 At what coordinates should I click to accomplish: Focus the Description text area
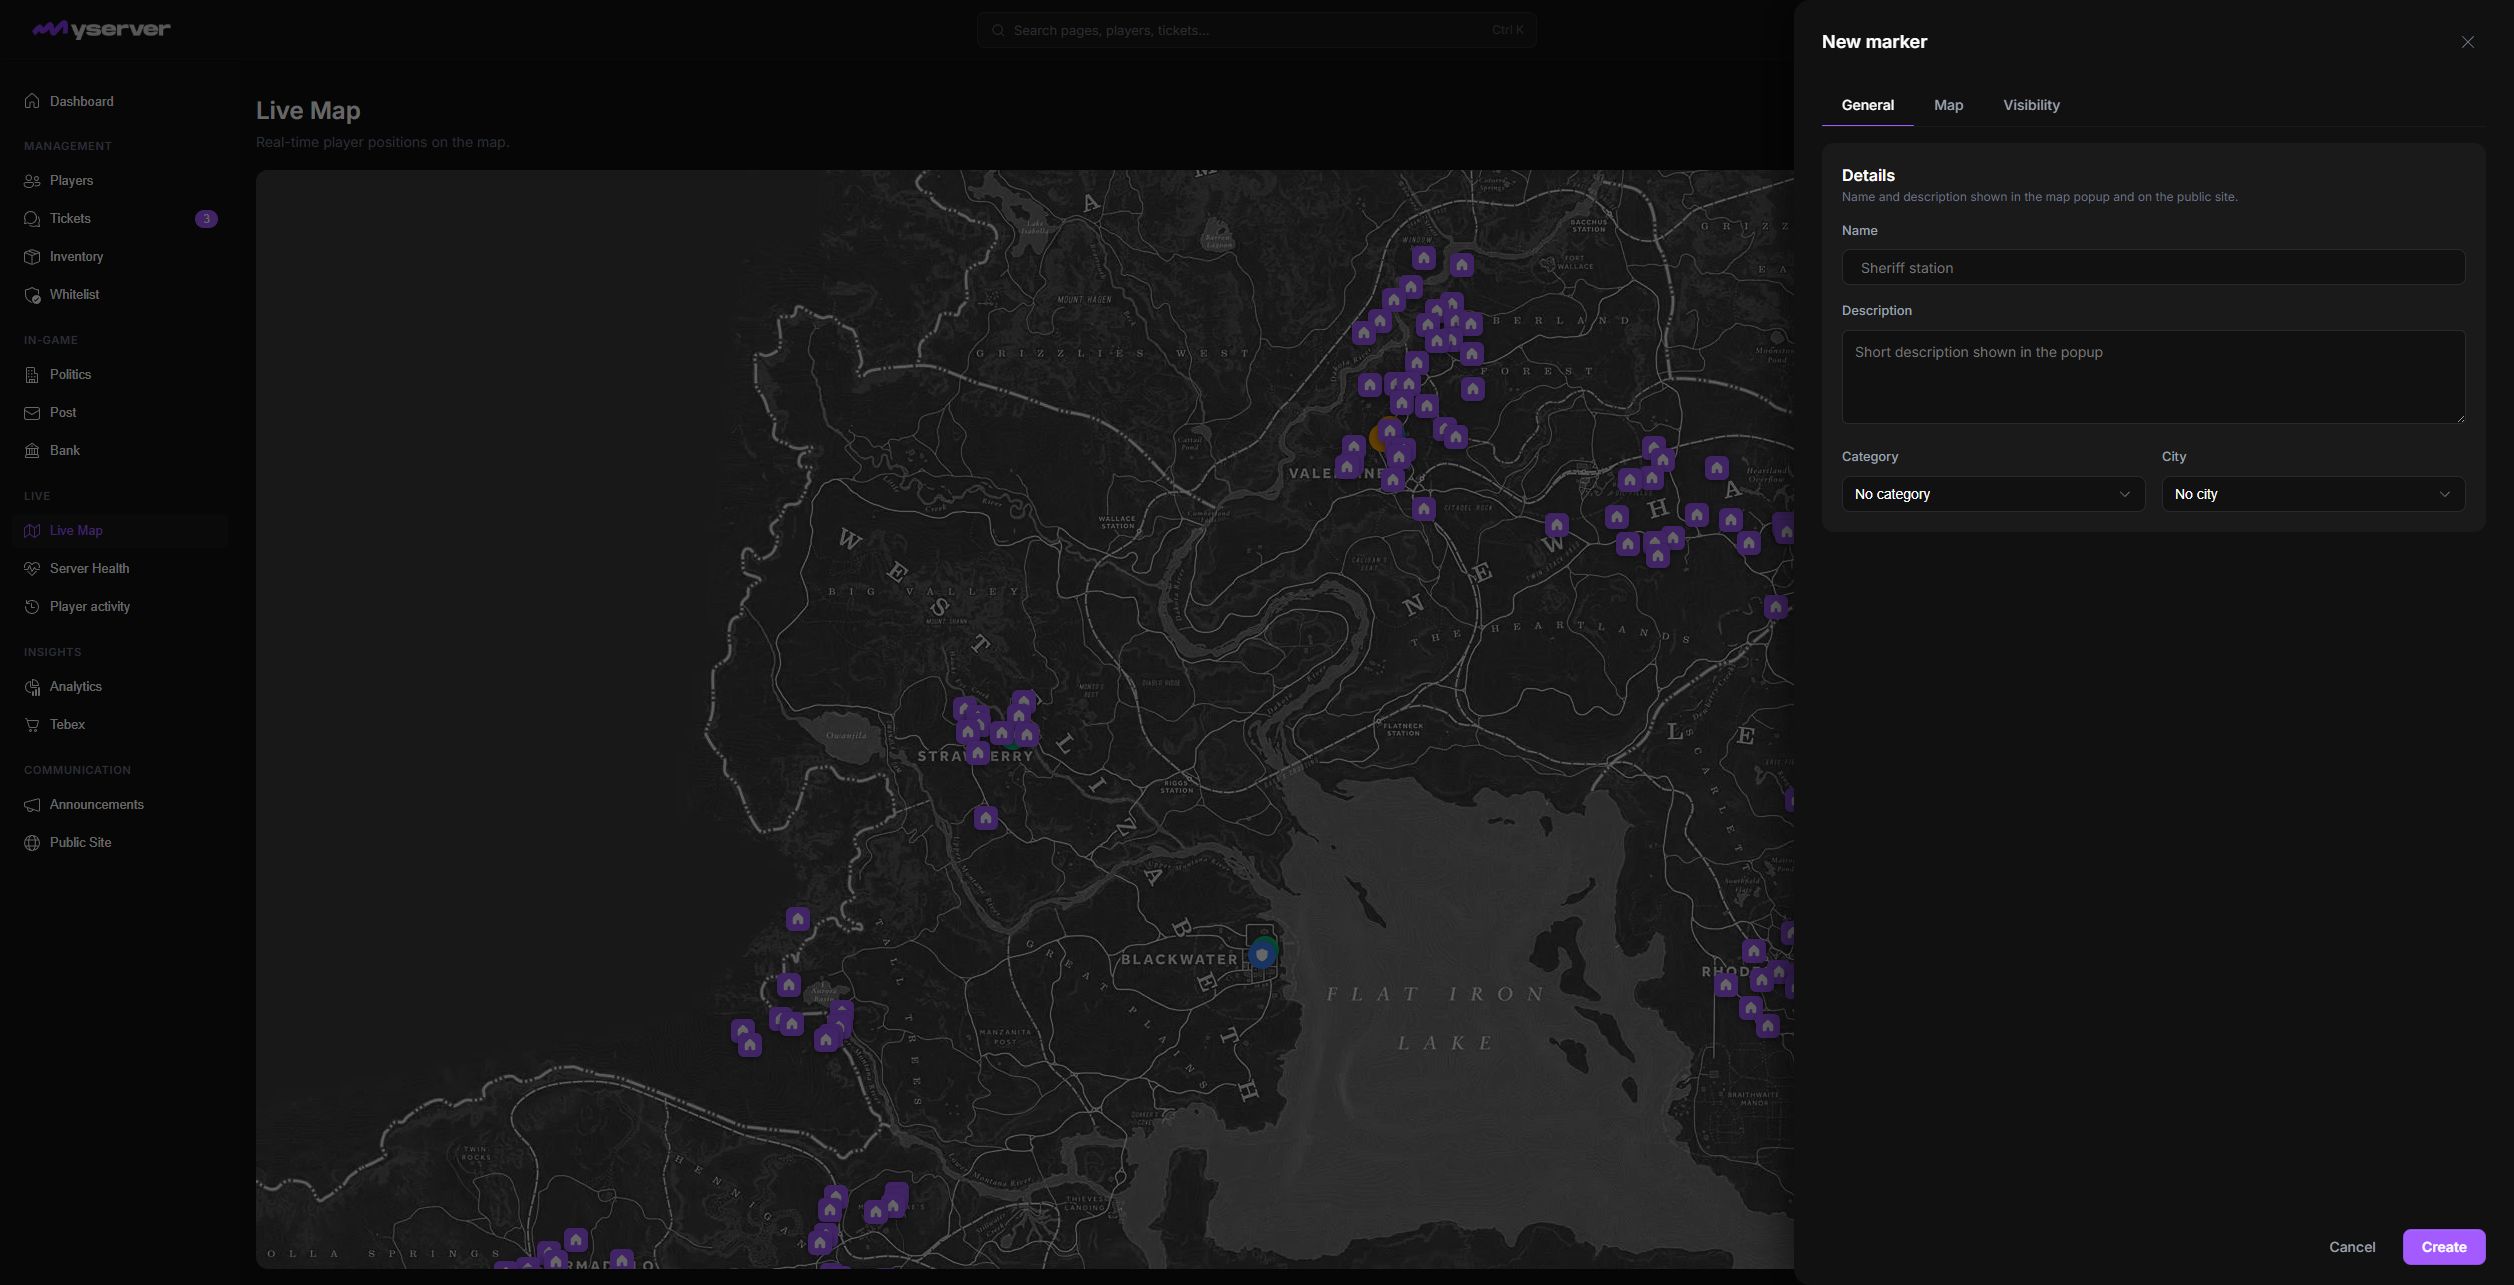2153,377
